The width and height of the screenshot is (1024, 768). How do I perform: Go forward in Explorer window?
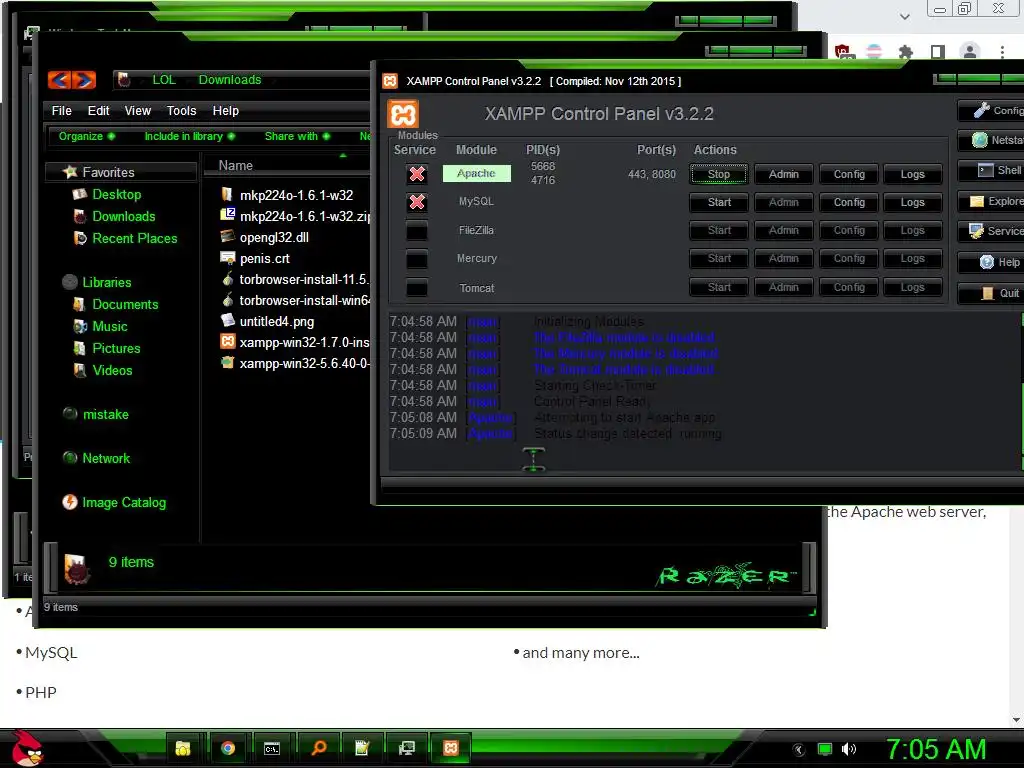pos(84,80)
